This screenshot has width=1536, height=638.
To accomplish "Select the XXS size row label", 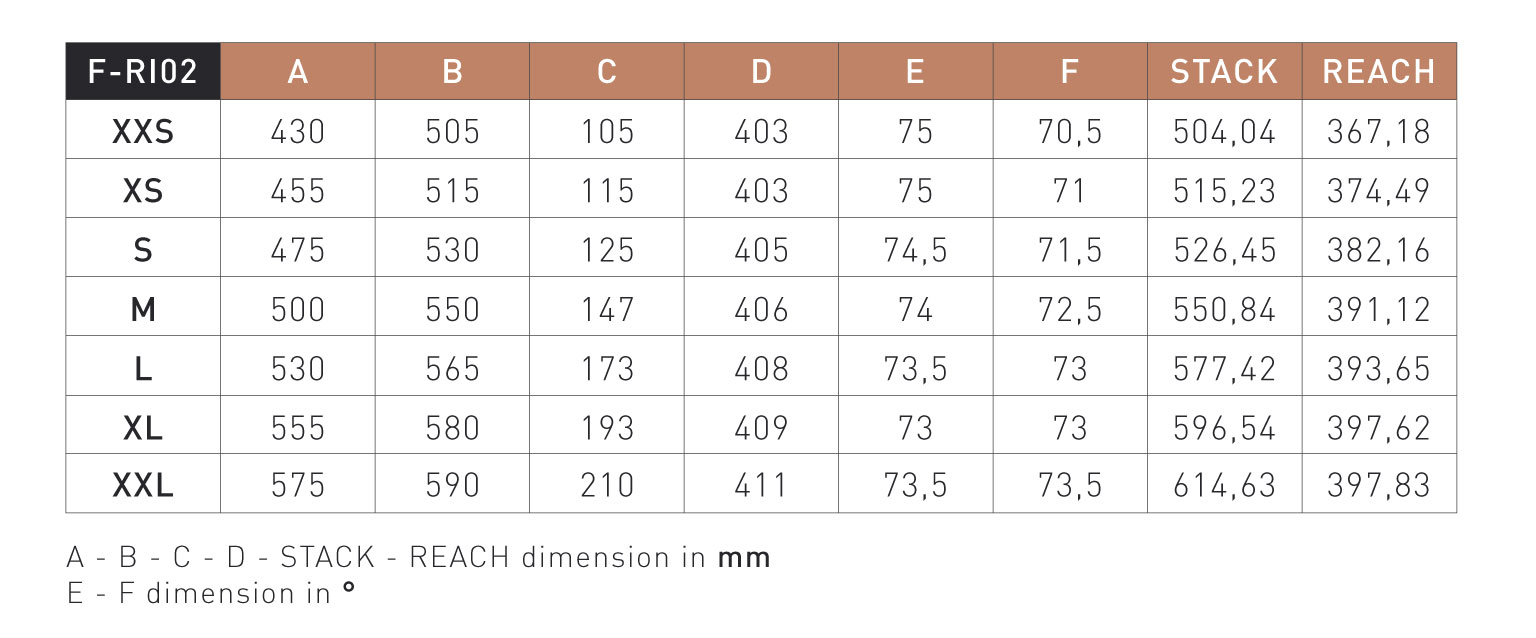I will click(143, 131).
